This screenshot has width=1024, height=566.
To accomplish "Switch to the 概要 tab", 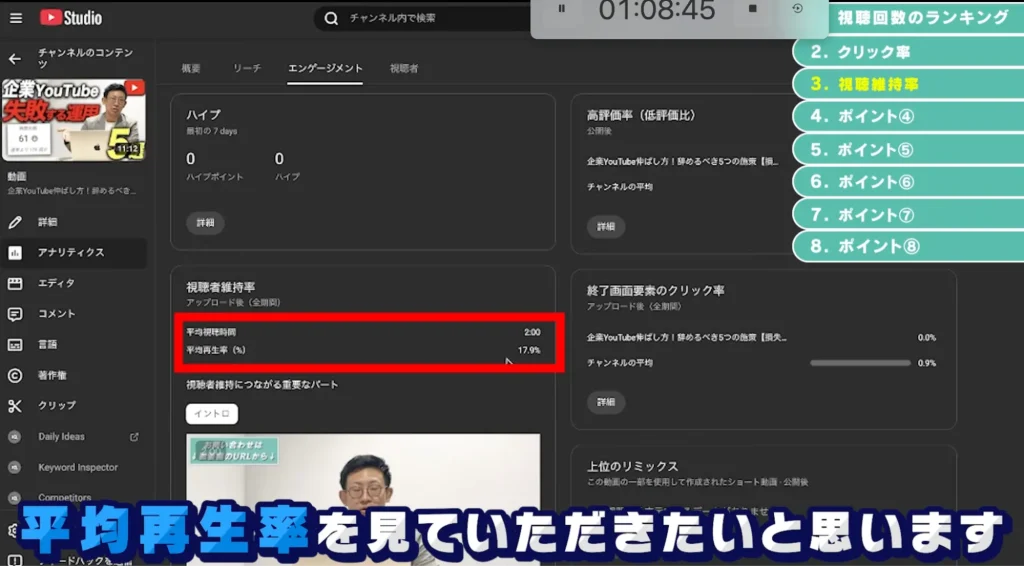I will (191, 68).
